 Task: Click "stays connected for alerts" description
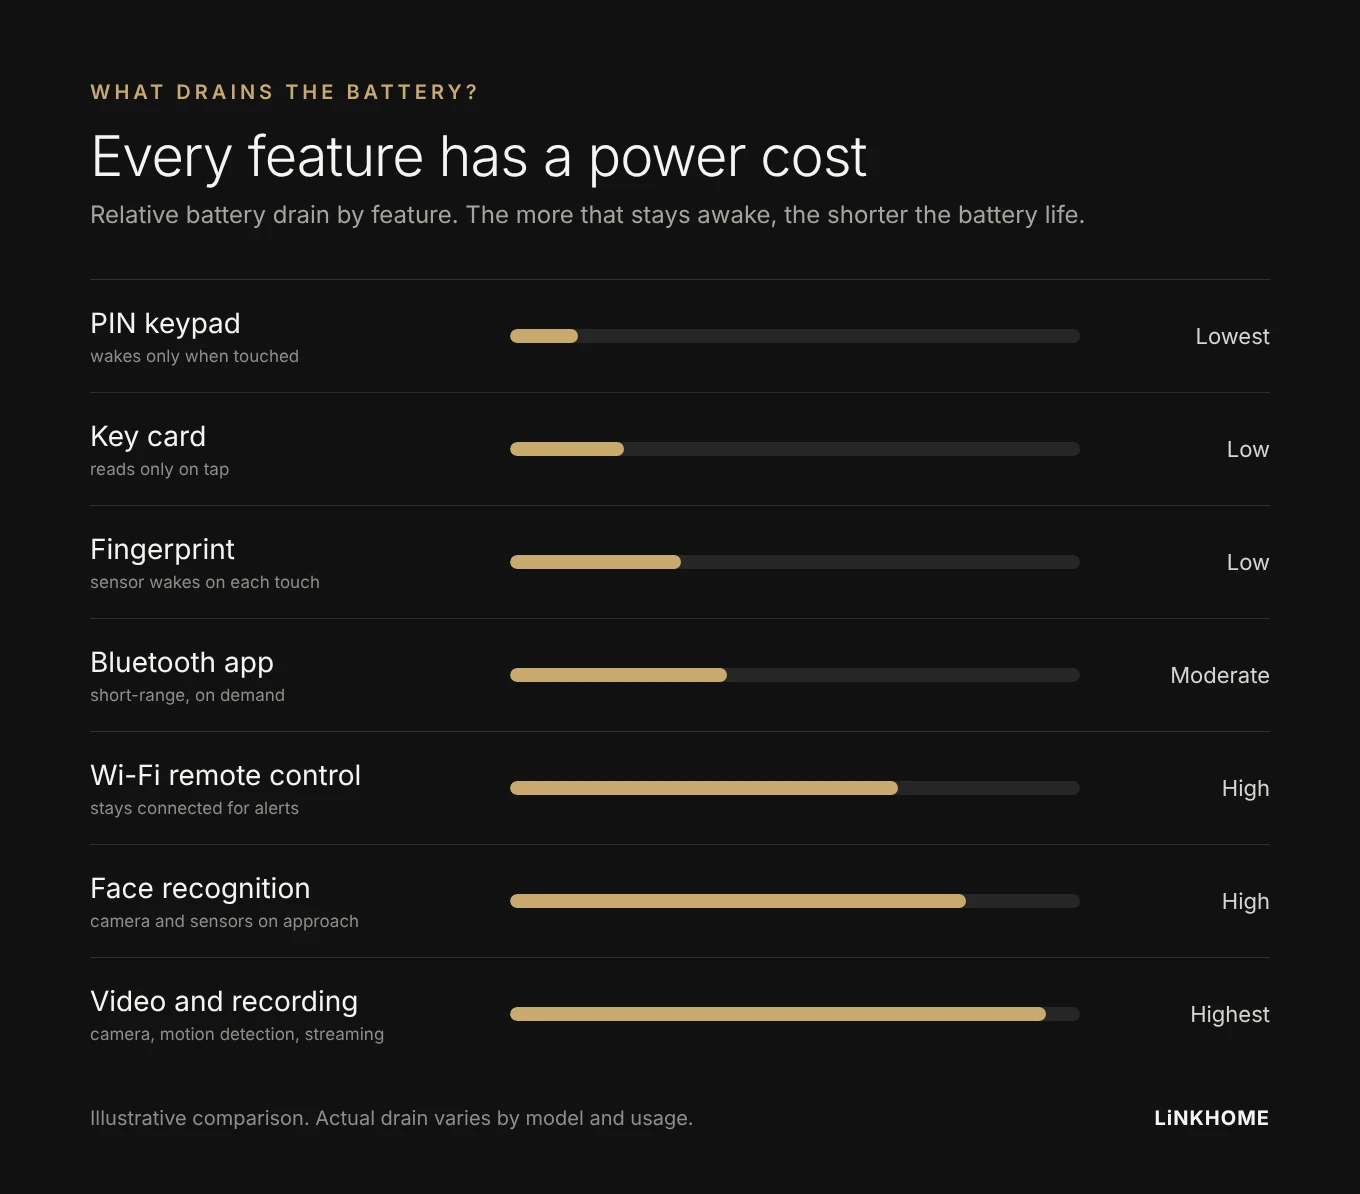point(194,808)
